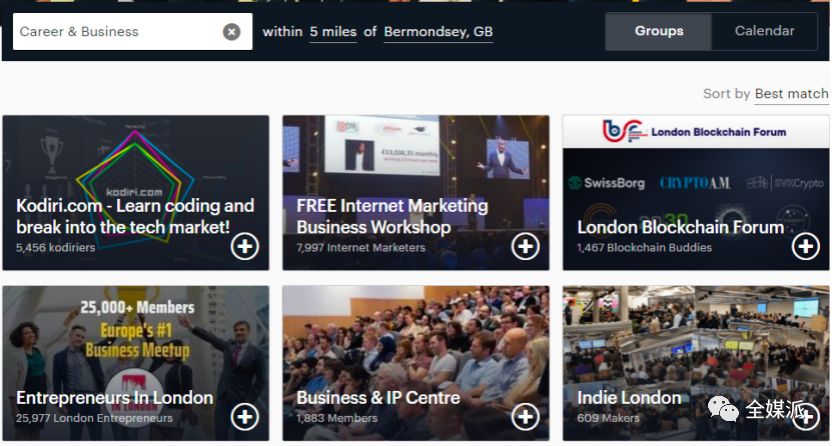Switch to the Calendar tab
Image resolution: width=832 pixels, height=446 pixels.
764,31
